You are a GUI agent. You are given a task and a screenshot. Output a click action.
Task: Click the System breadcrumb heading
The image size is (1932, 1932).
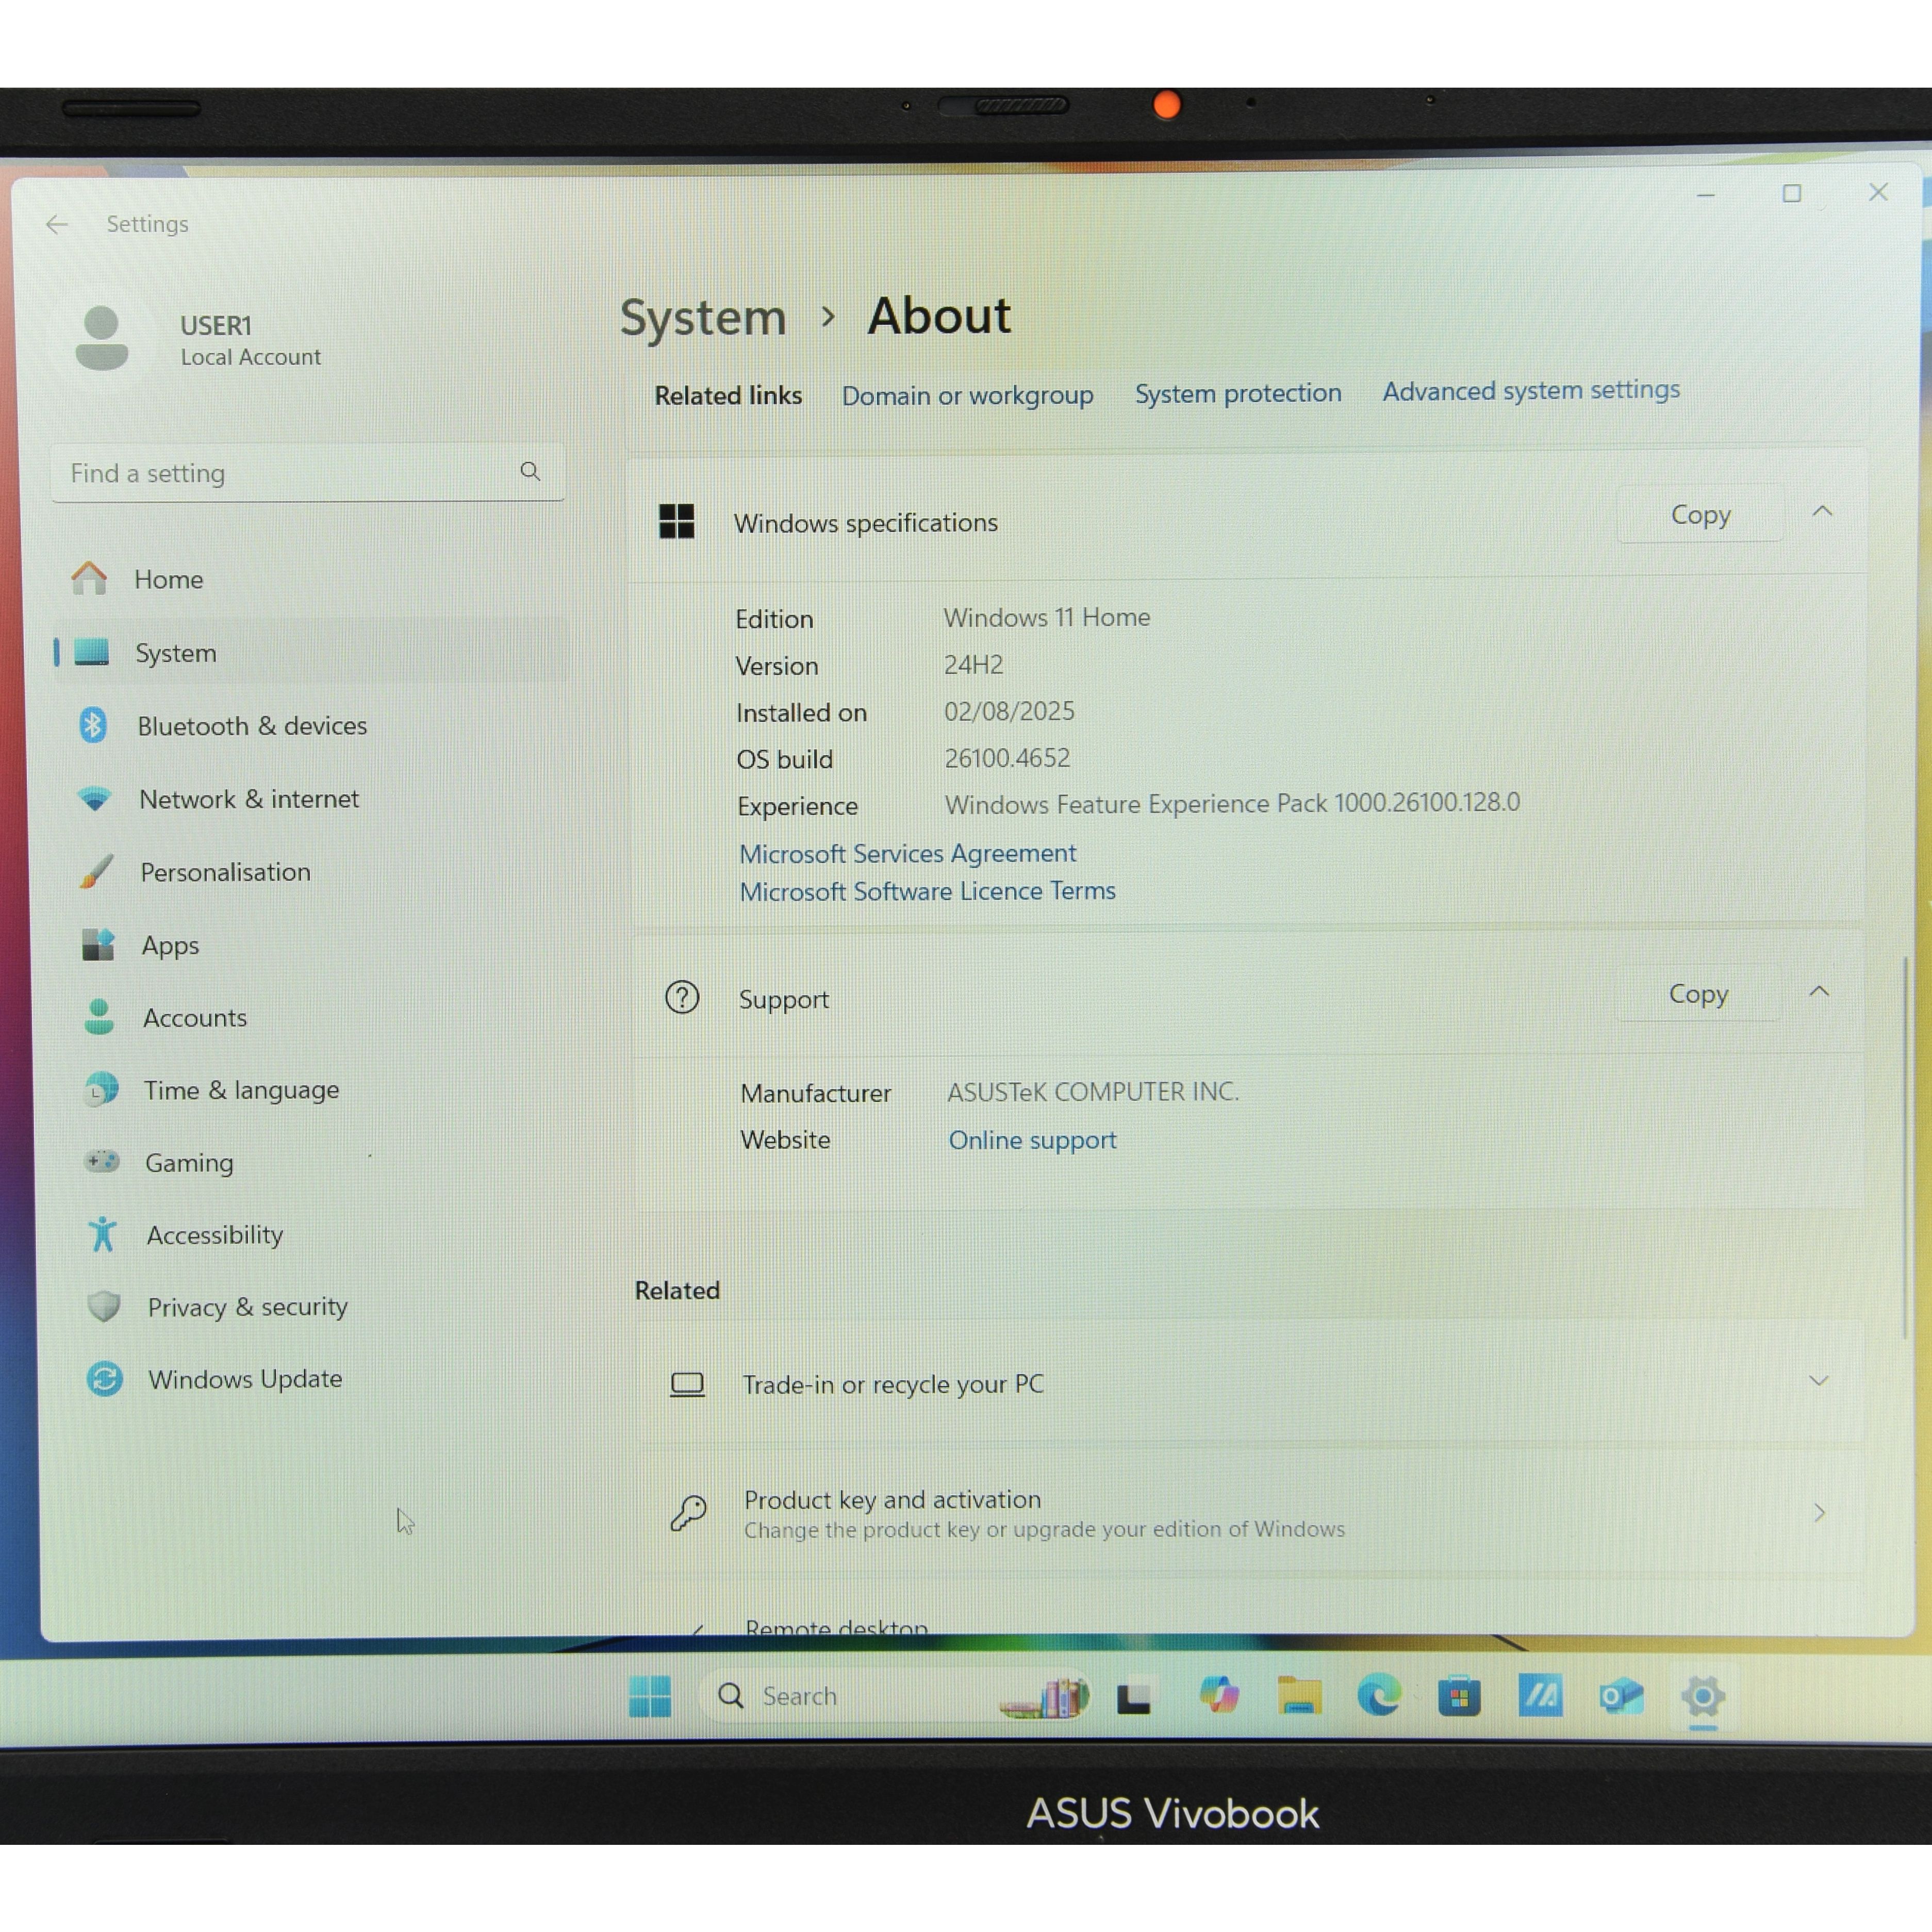(x=703, y=318)
